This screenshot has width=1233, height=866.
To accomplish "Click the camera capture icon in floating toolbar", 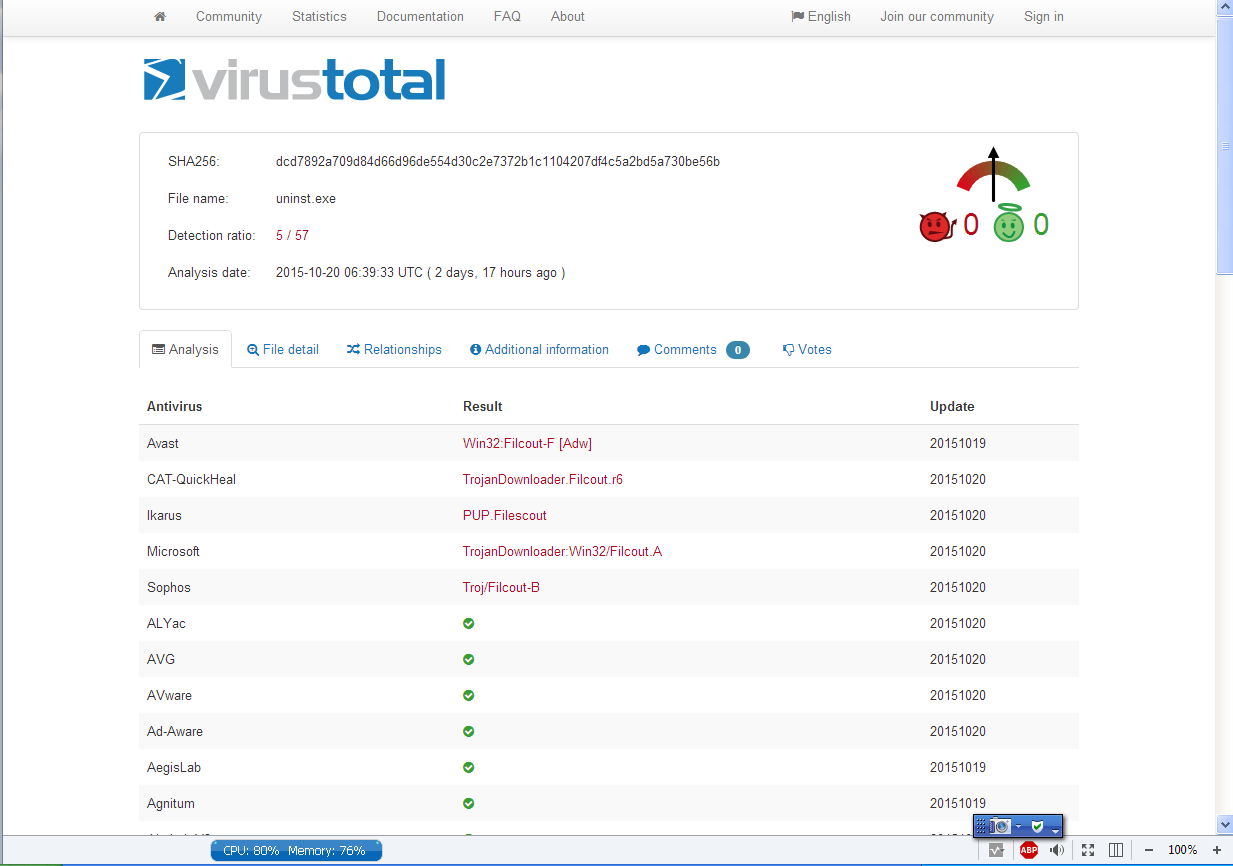I will point(1000,826).
